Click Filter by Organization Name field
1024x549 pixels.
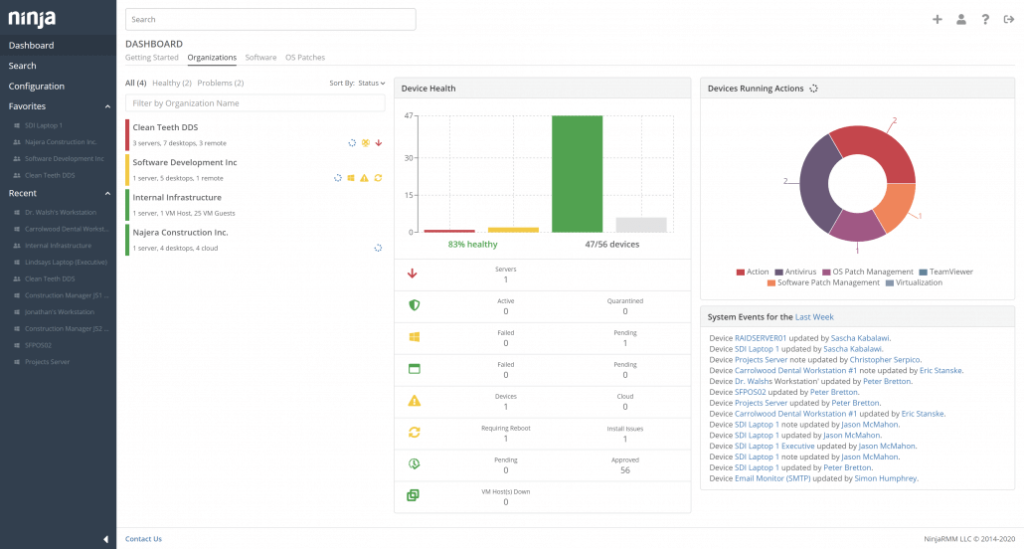[x=255, y=103]
